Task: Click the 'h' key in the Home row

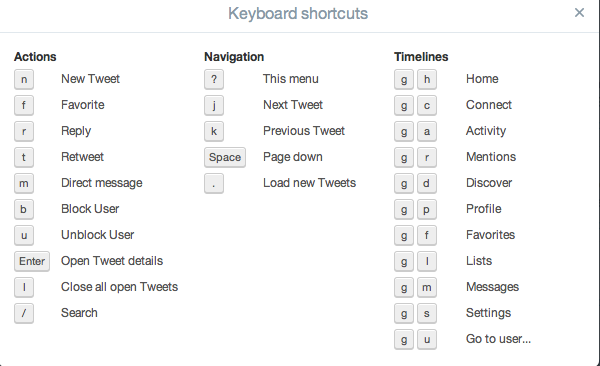Action: click(x=427, y=79)
